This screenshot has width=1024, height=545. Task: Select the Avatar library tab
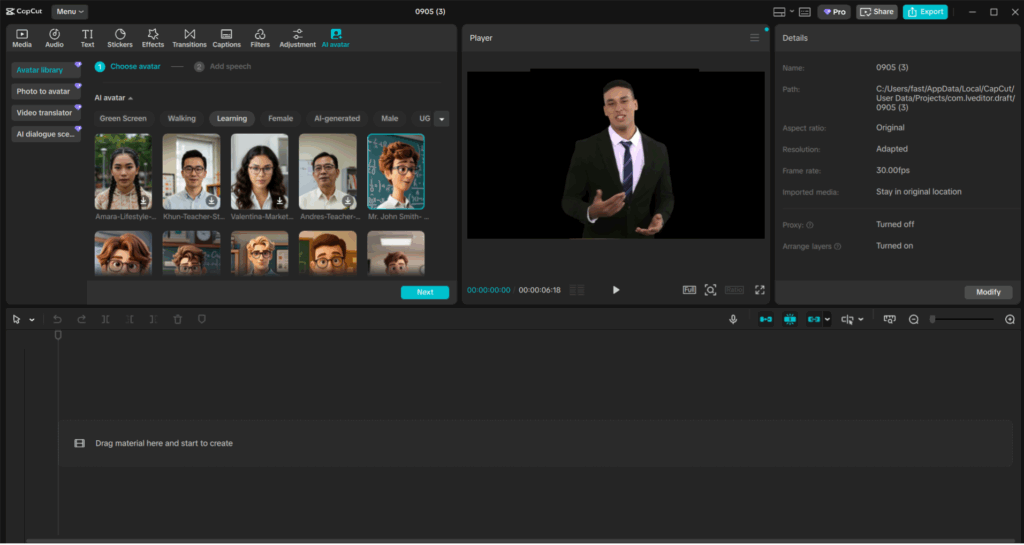[x=46, y=70]
